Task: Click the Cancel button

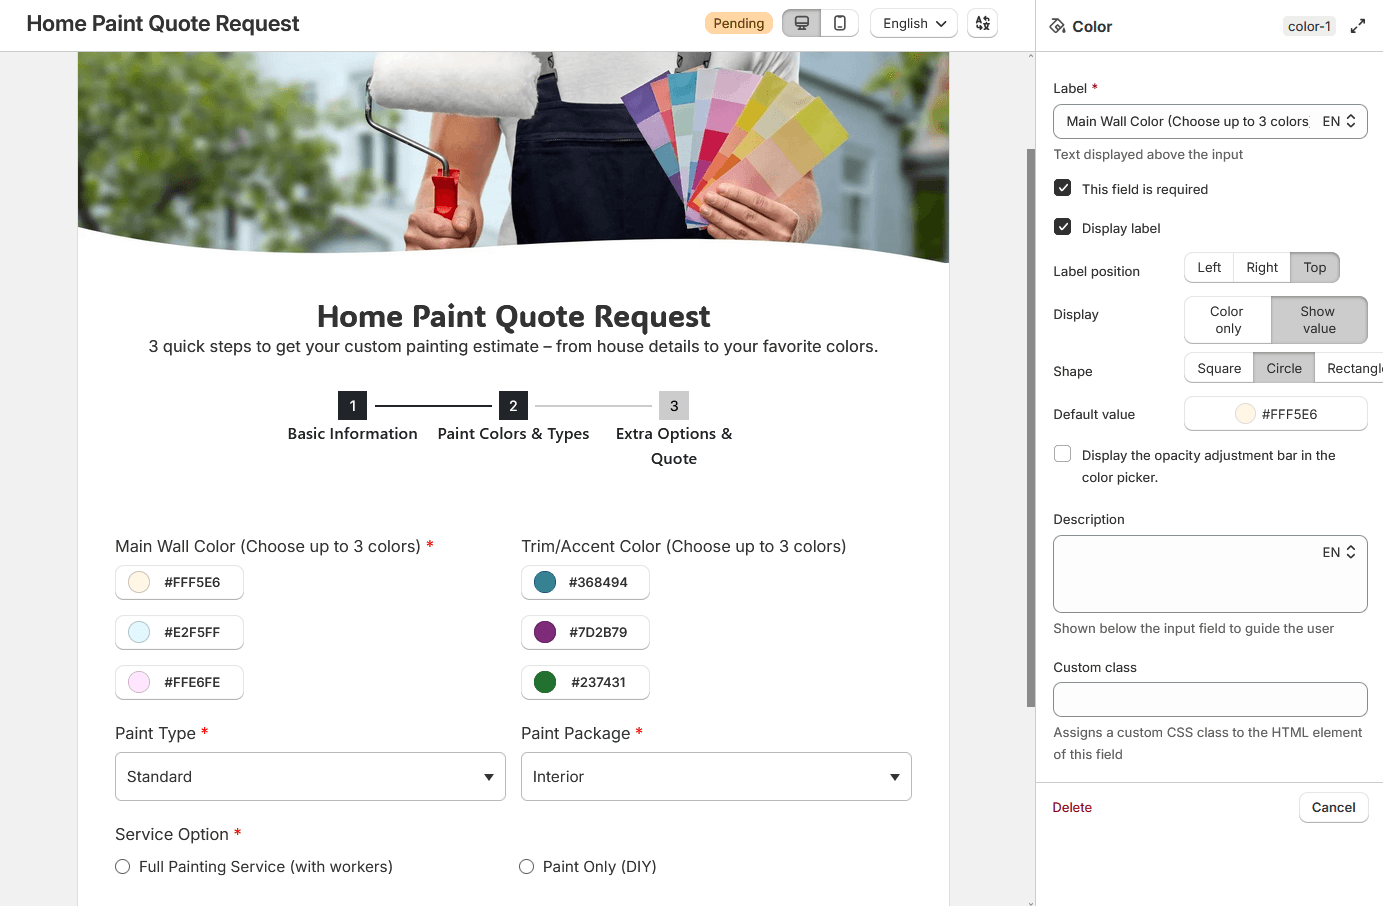Action: click(x=1333, y=807)
